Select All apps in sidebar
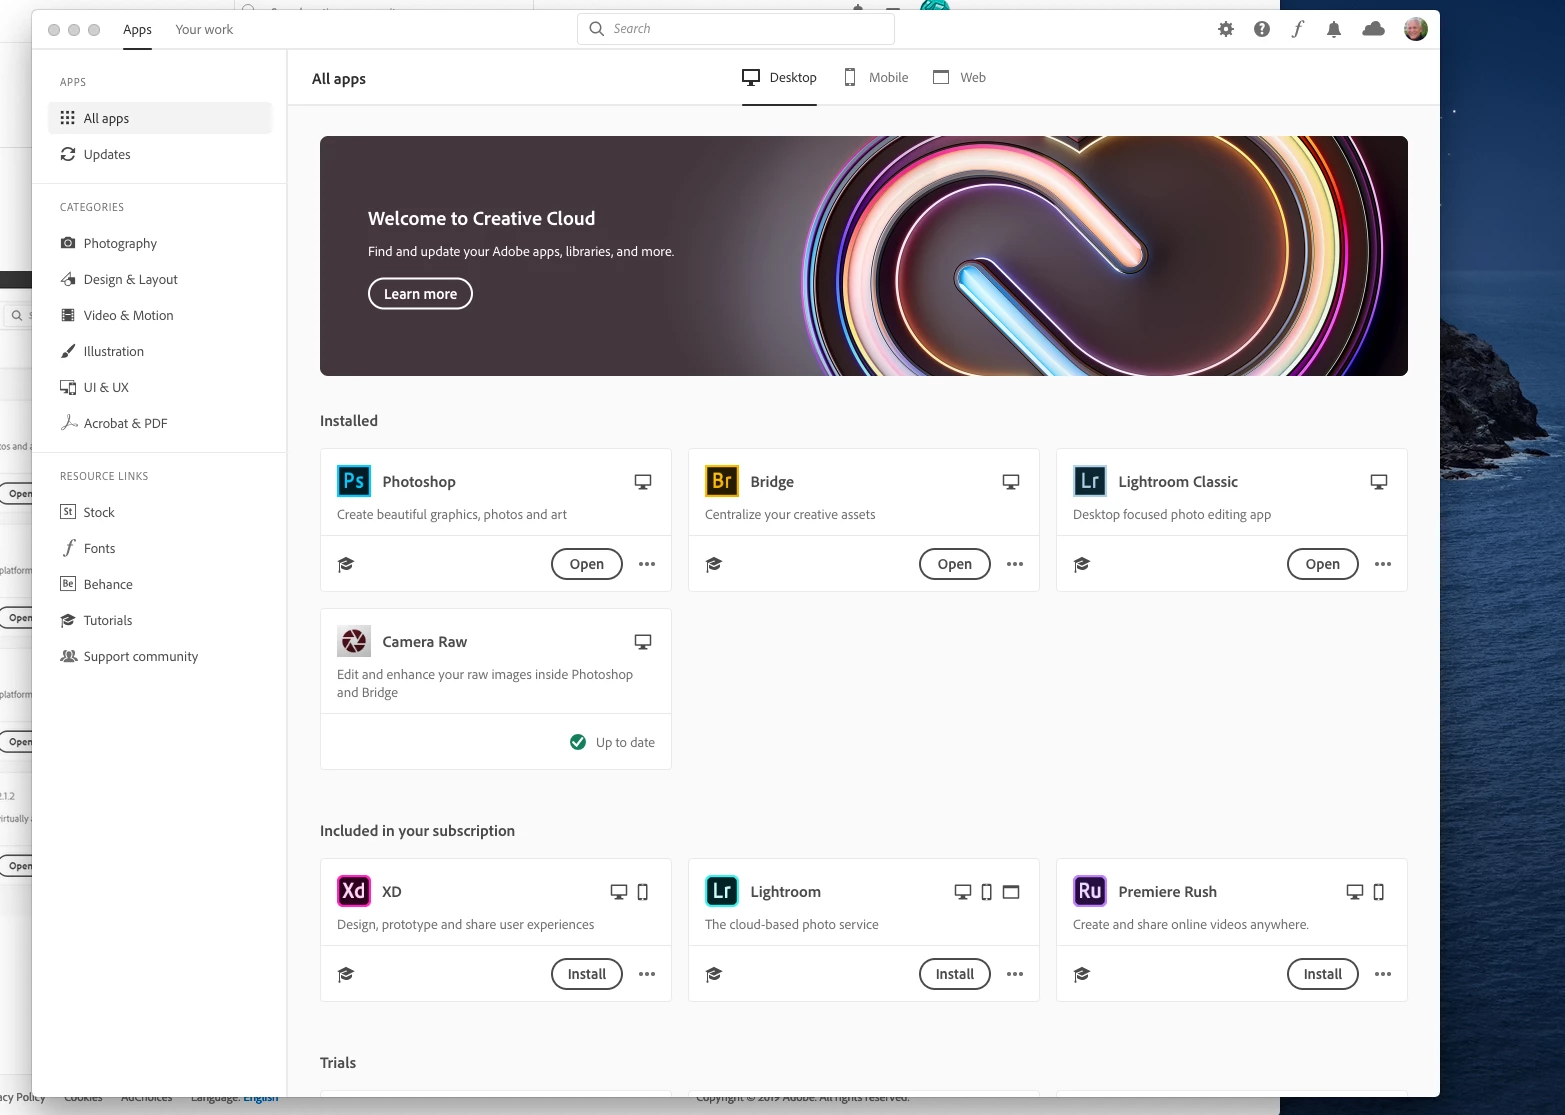The height and width of the screenshot is (1115, 1565). [160, 118]
